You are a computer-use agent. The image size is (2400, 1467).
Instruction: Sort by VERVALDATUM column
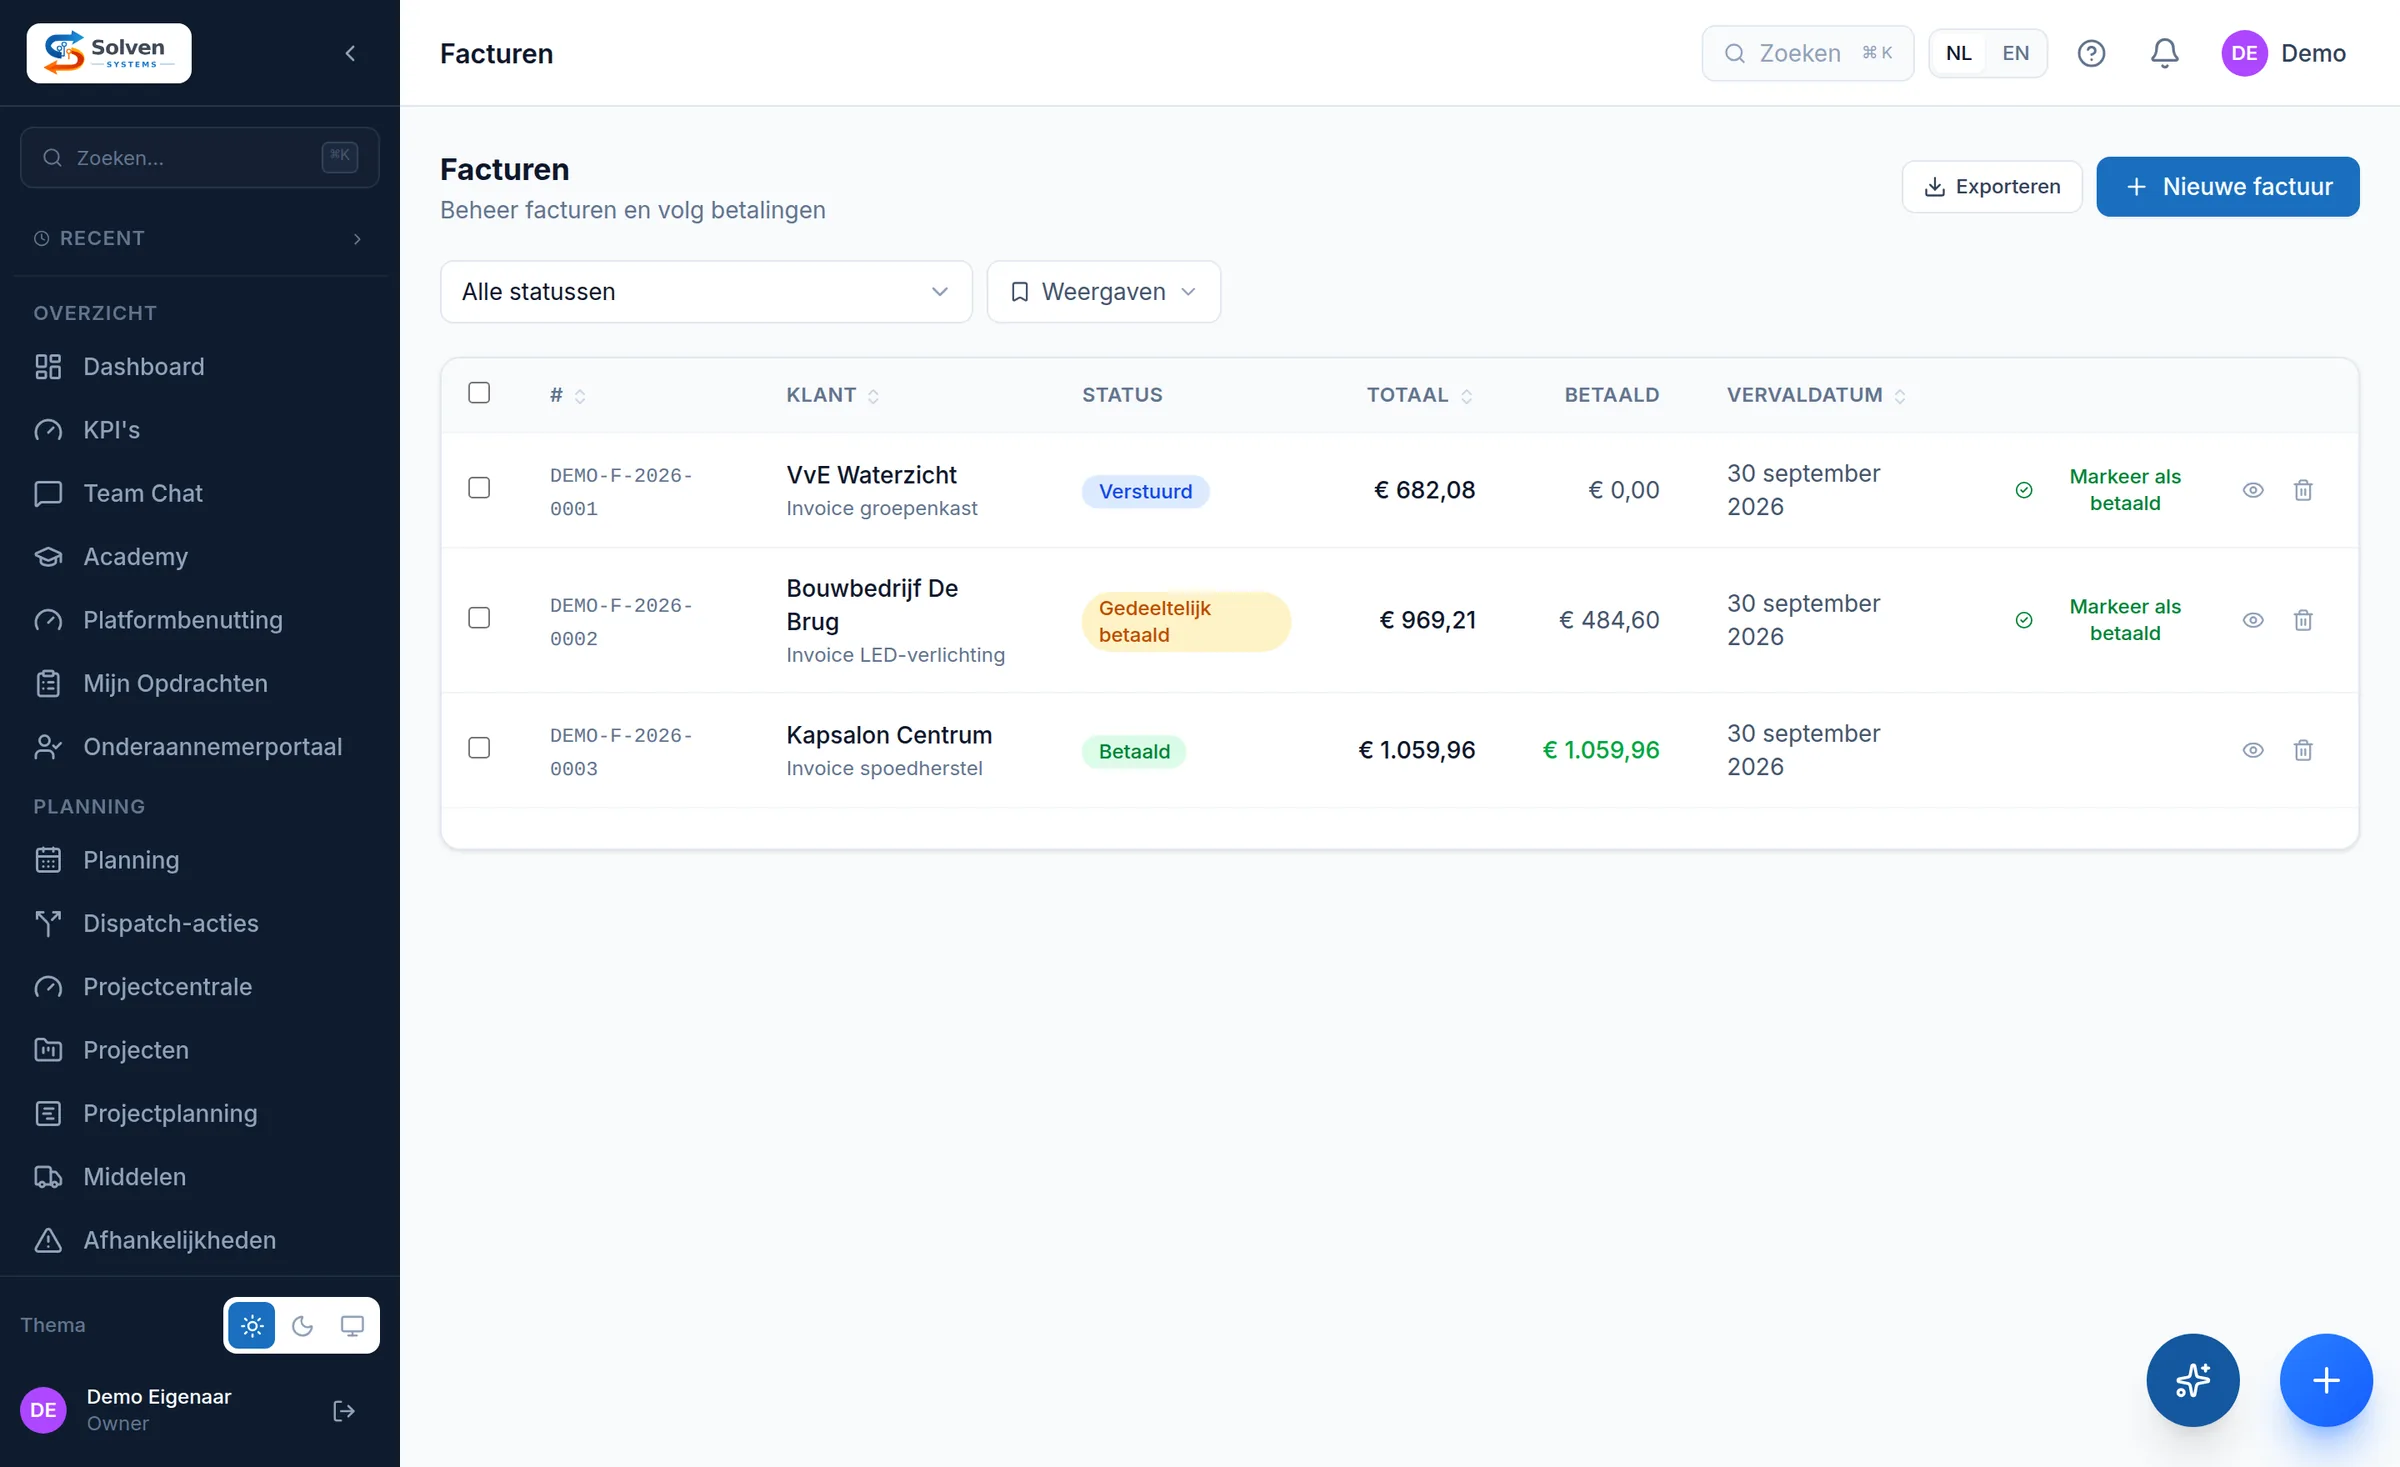tap(1816, 395)
